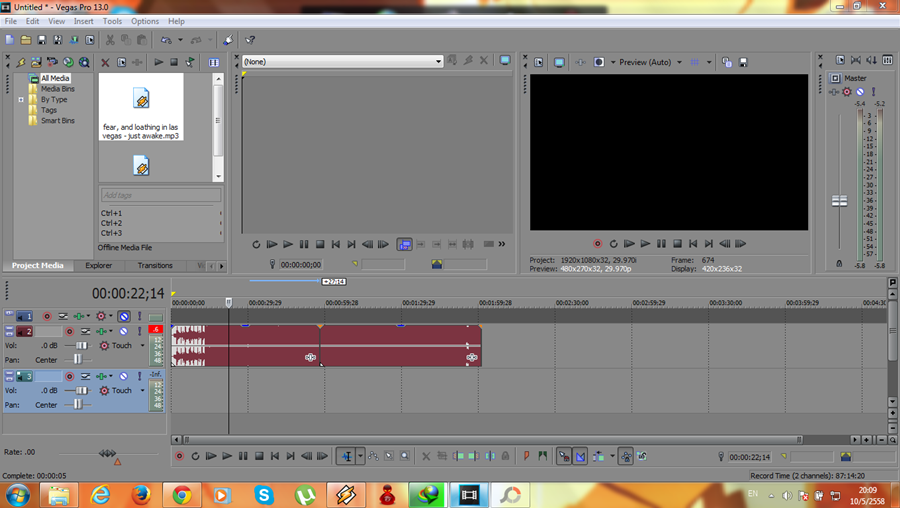The image size is (900, 508).
Task: Preview on the external monitor in Video Preview
Action: [x=559, y=62]
